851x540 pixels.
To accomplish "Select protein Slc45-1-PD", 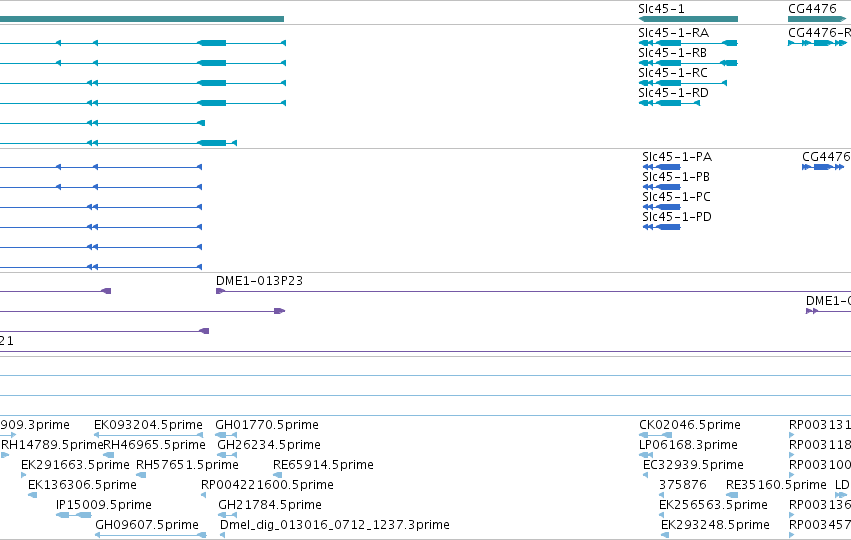I will pos(661,227).
